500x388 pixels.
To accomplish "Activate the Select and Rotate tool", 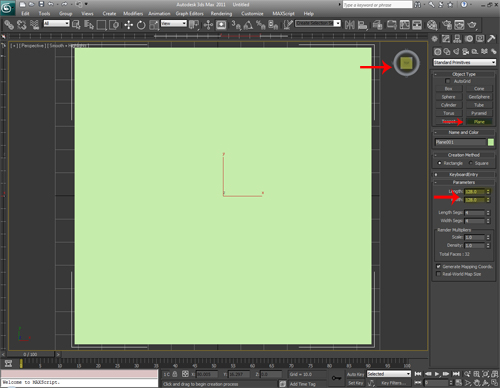I will pos(141,25).
